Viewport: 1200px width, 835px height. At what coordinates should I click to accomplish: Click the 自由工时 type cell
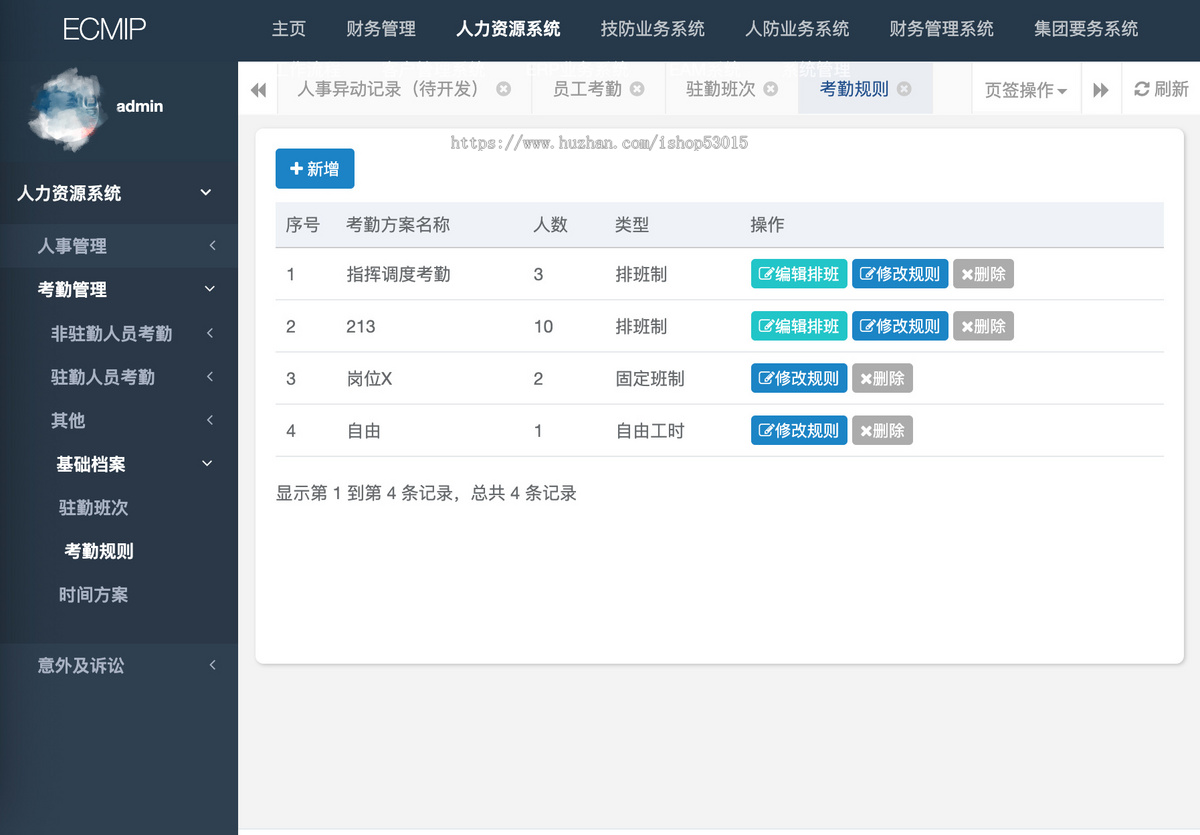[650, 431]
